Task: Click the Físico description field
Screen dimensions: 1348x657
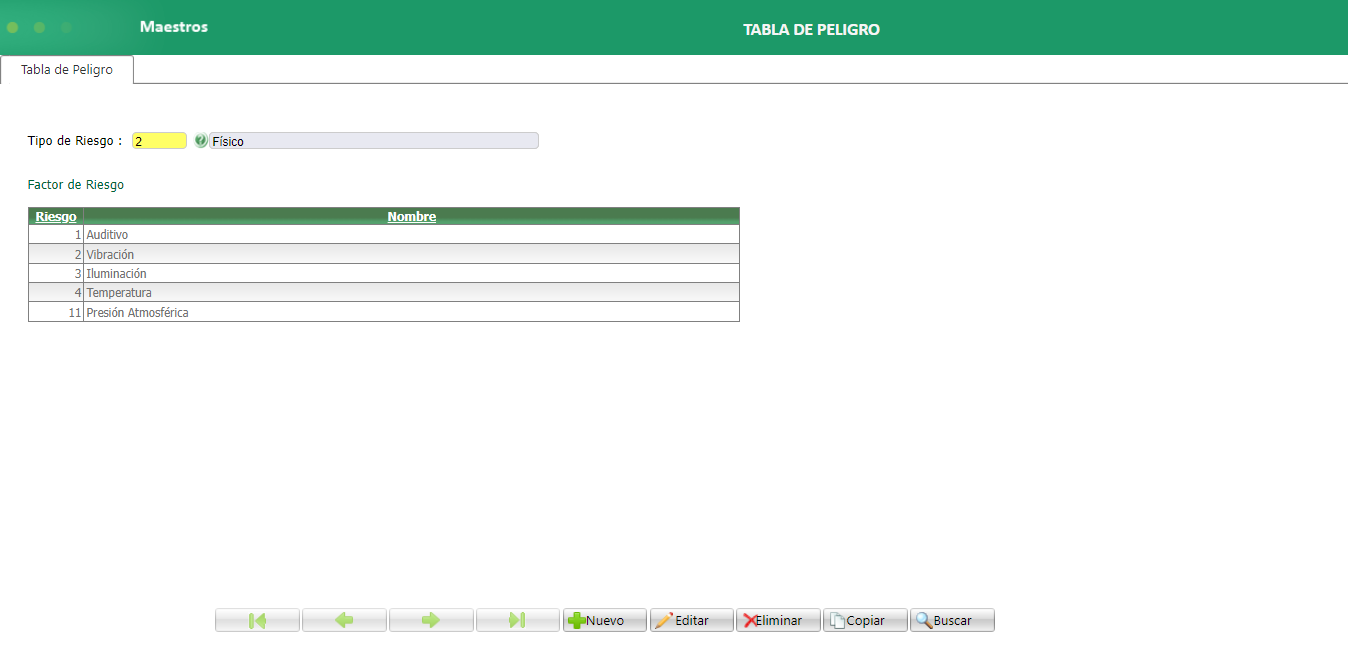Action: (x=374, y=141)
